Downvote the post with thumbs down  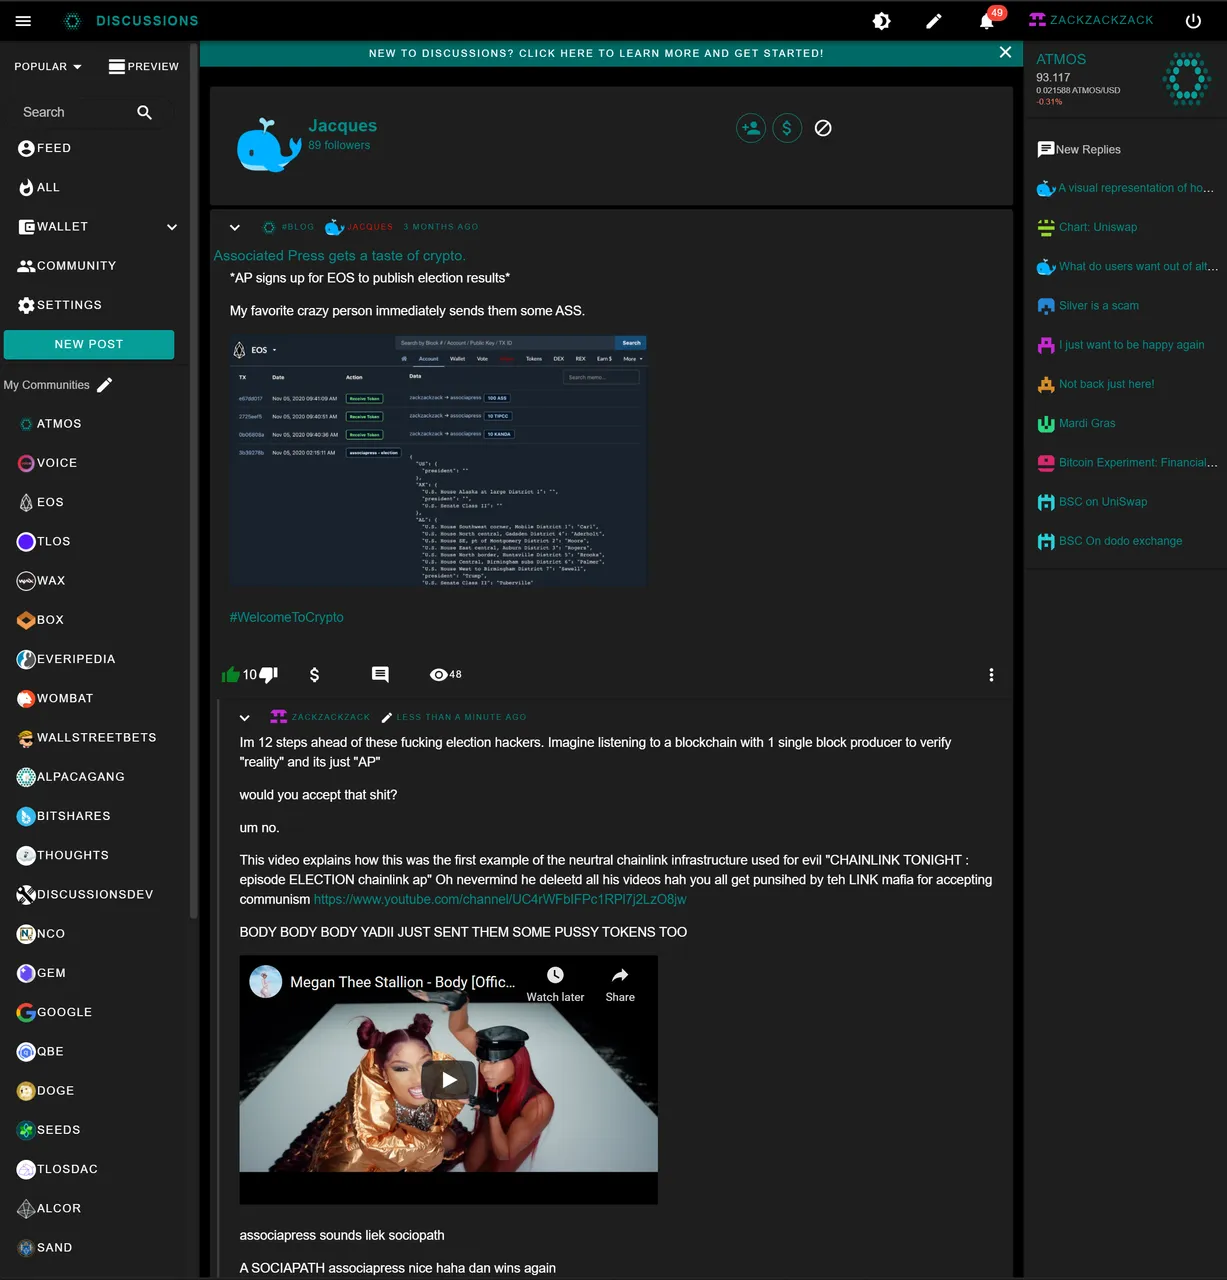click(x=269, y=675)
